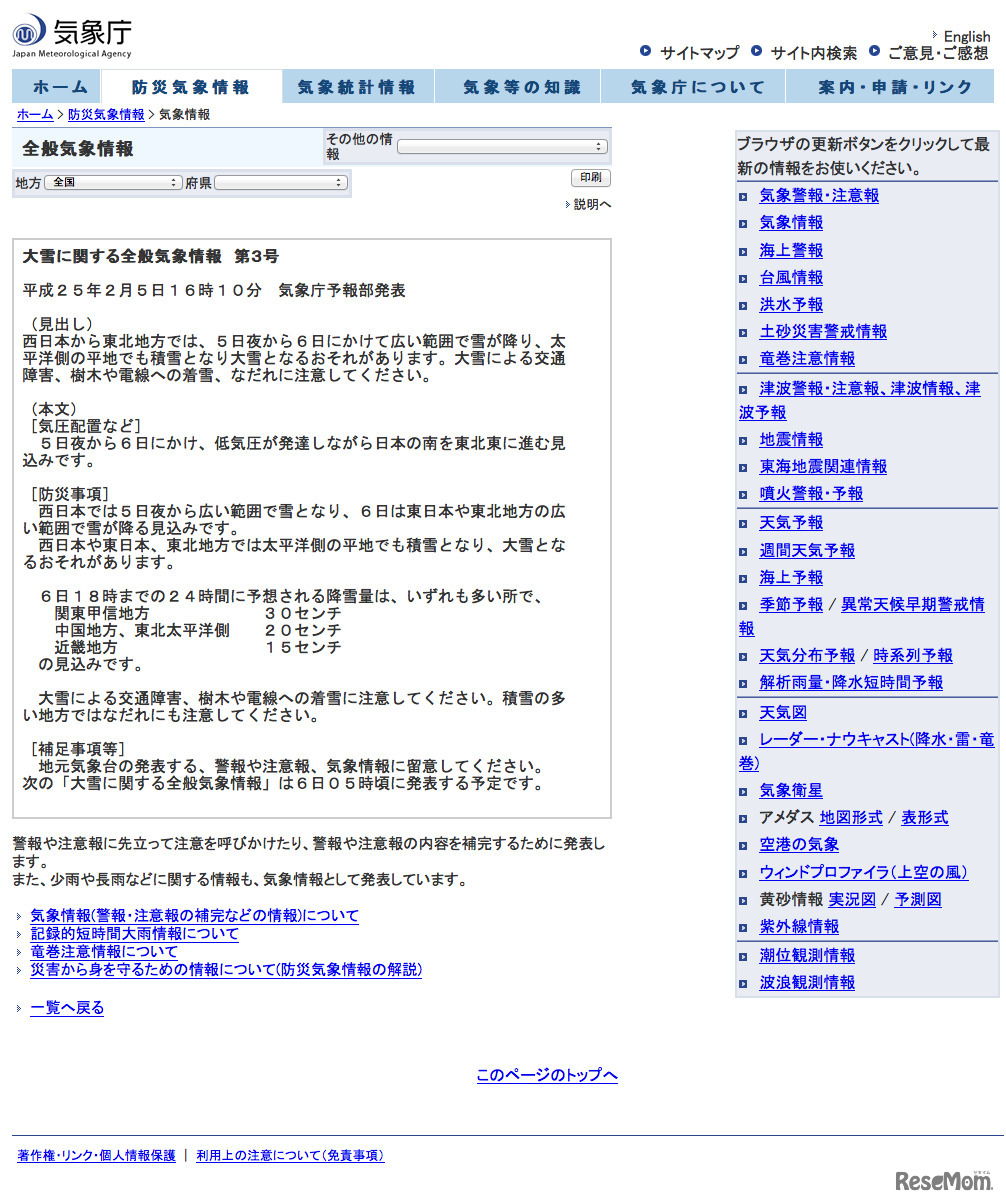Open アメダス 表形式 link

pos(925,818)
